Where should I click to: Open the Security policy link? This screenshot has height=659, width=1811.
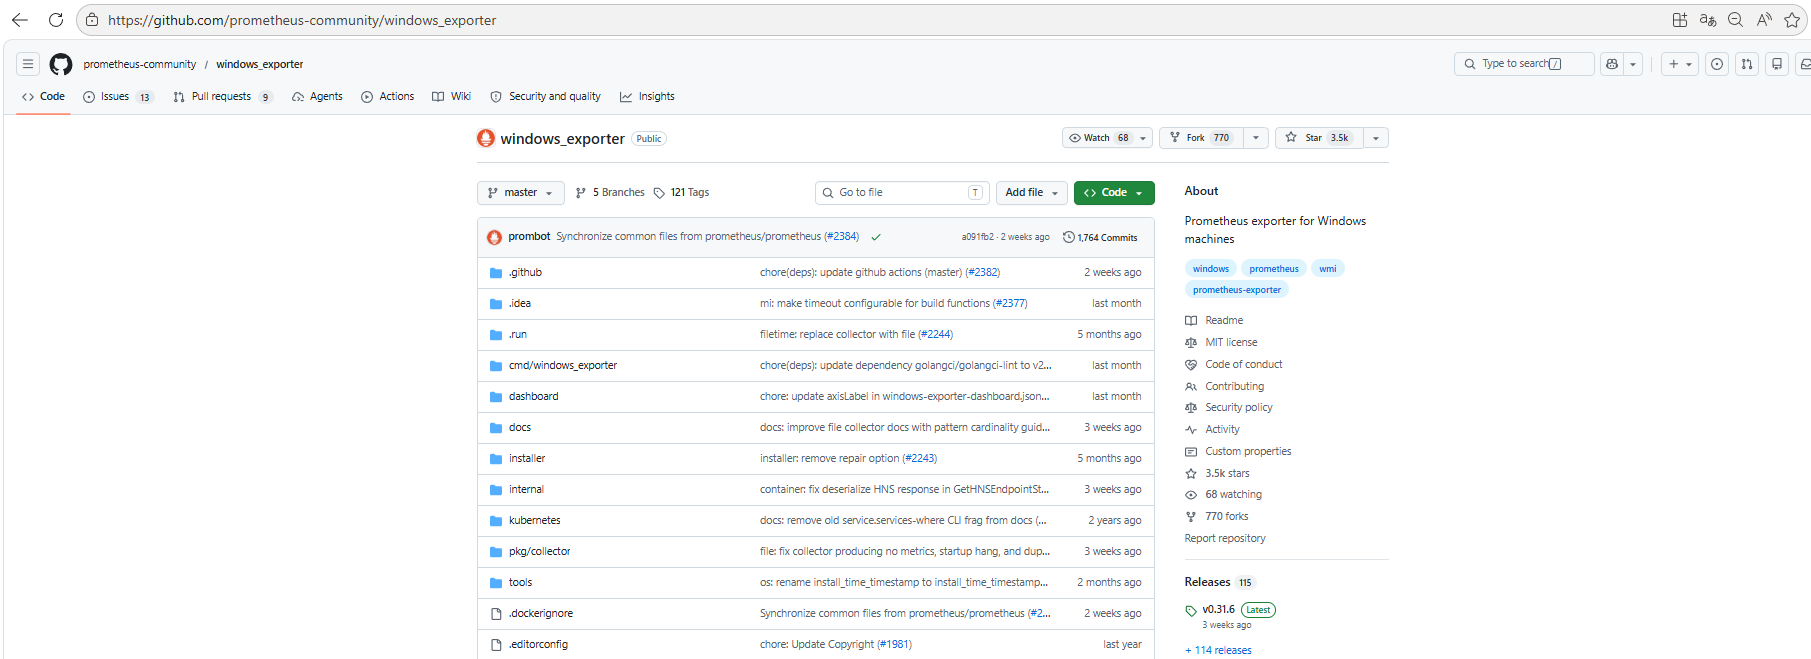point(1239,408)
